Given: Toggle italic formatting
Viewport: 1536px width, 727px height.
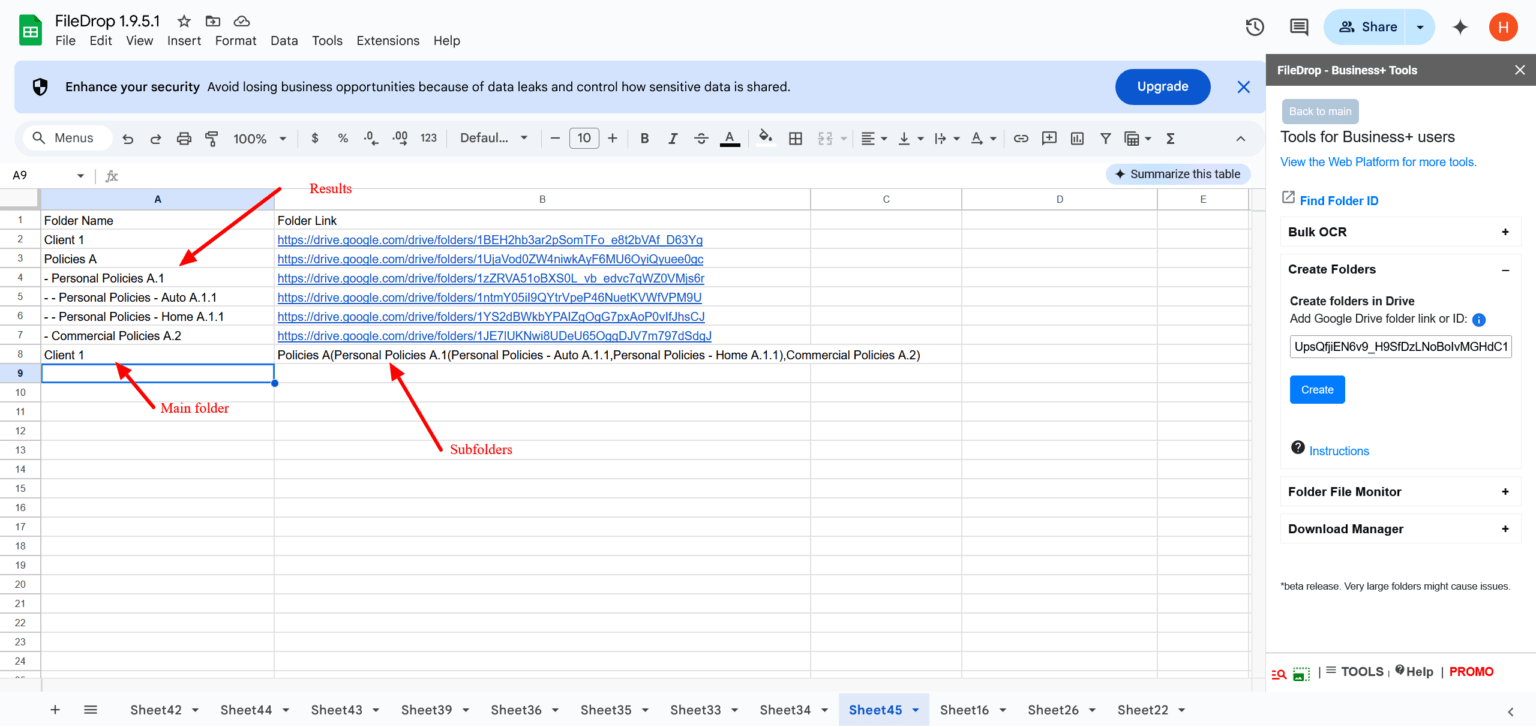Looking at the screenshot, I should click(673, 138).
